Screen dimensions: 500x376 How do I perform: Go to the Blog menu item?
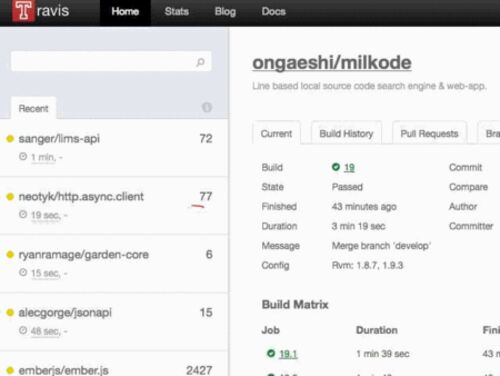pos(225,12)
